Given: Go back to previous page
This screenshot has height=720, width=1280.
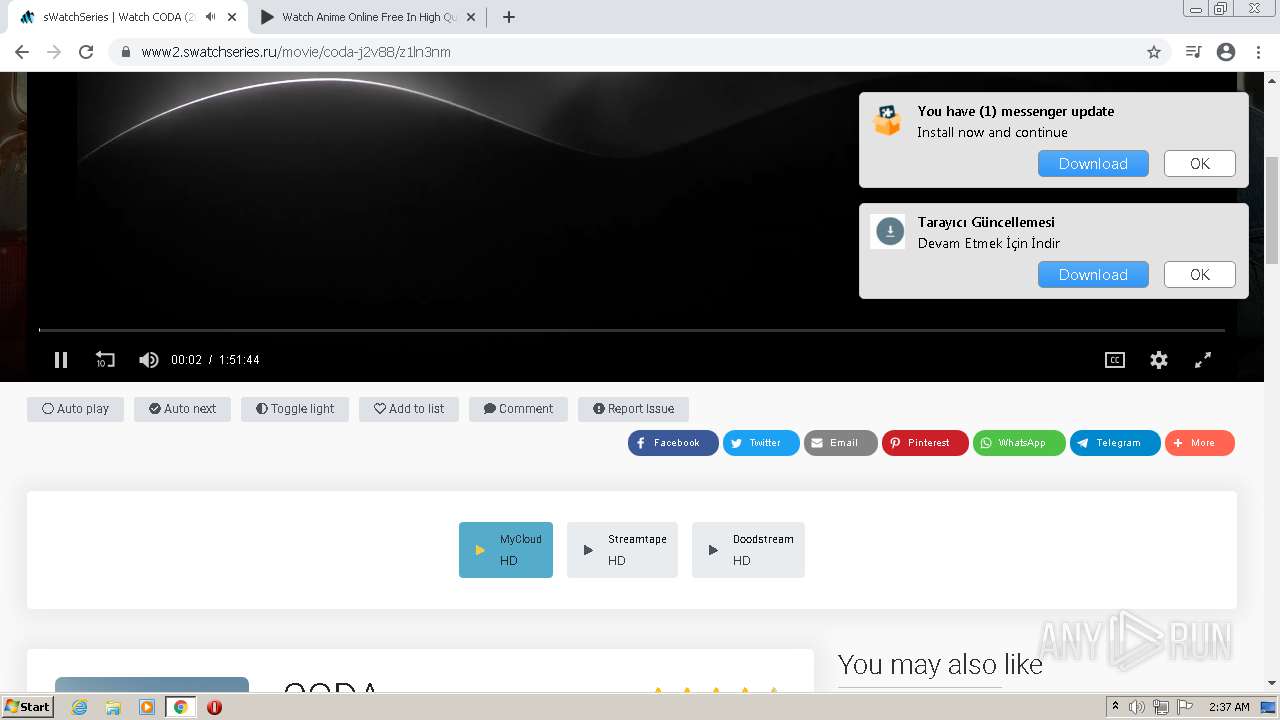Looking at the screenshot, I should (x=22, y=52).
